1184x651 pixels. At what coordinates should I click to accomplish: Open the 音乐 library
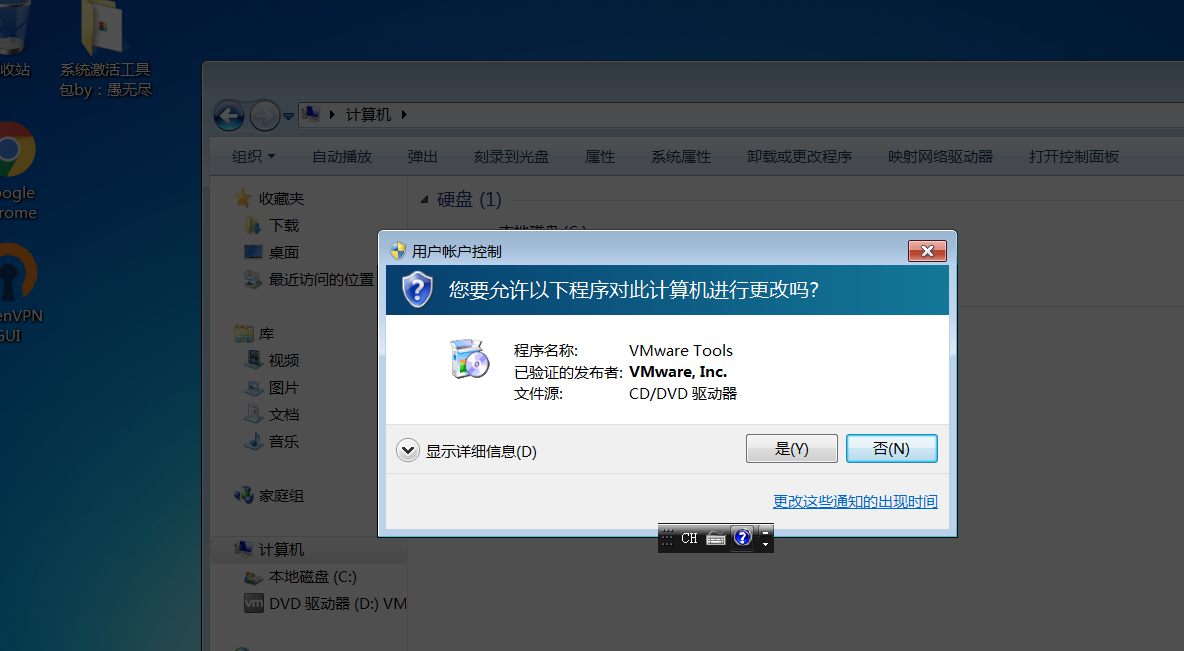[284, 442]
